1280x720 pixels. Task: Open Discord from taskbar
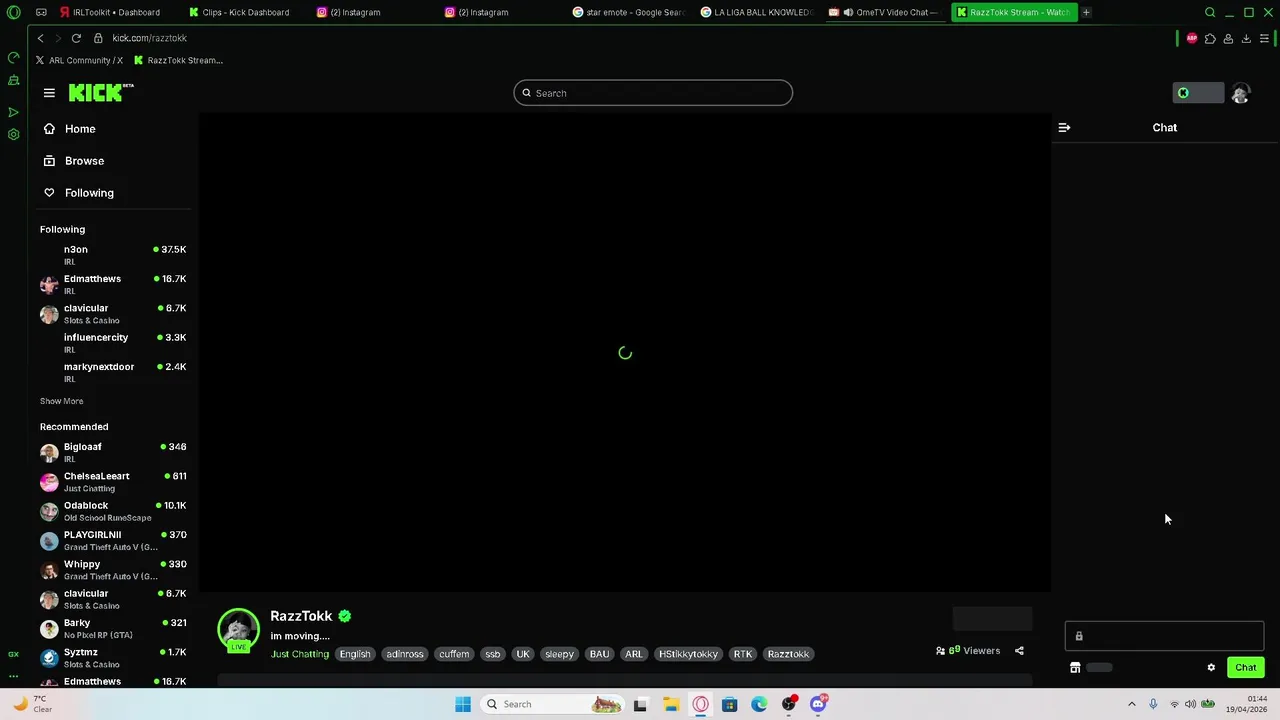click(x=818, y=704)
